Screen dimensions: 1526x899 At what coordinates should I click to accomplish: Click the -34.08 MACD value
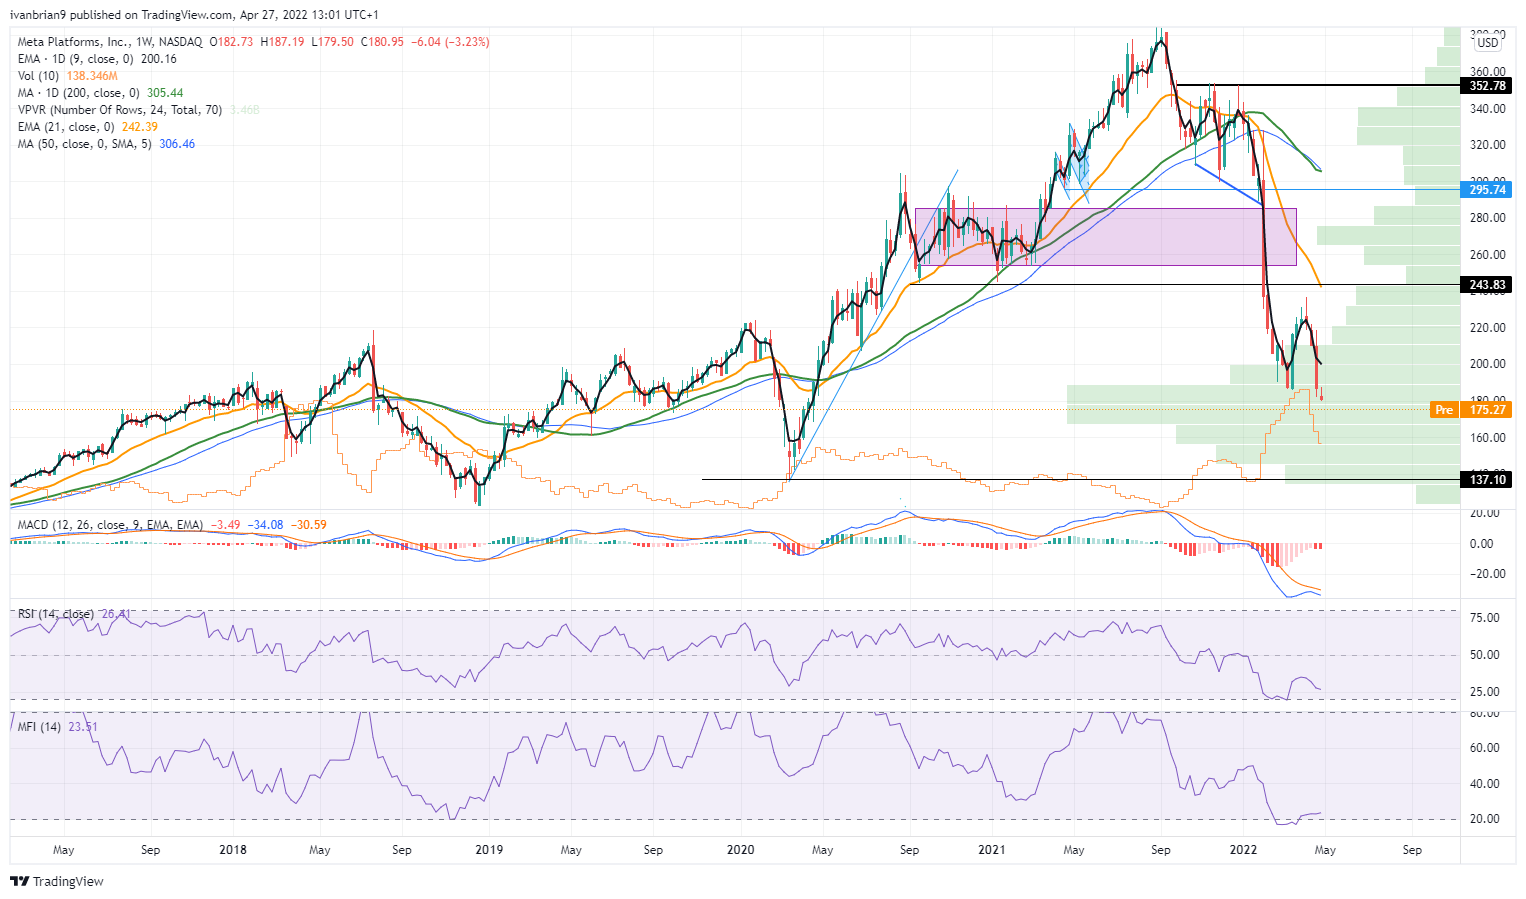[266, 525]
